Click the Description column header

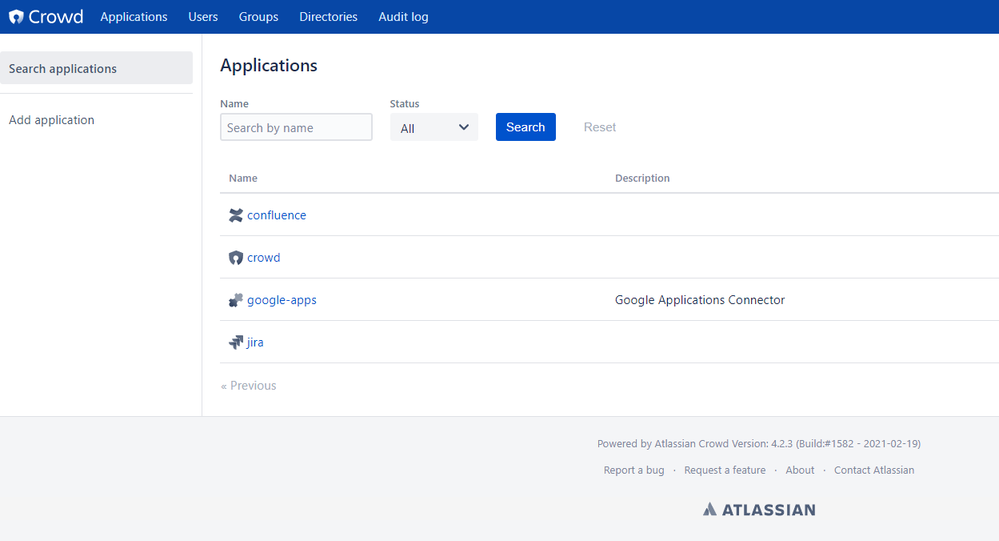(642, 178)
